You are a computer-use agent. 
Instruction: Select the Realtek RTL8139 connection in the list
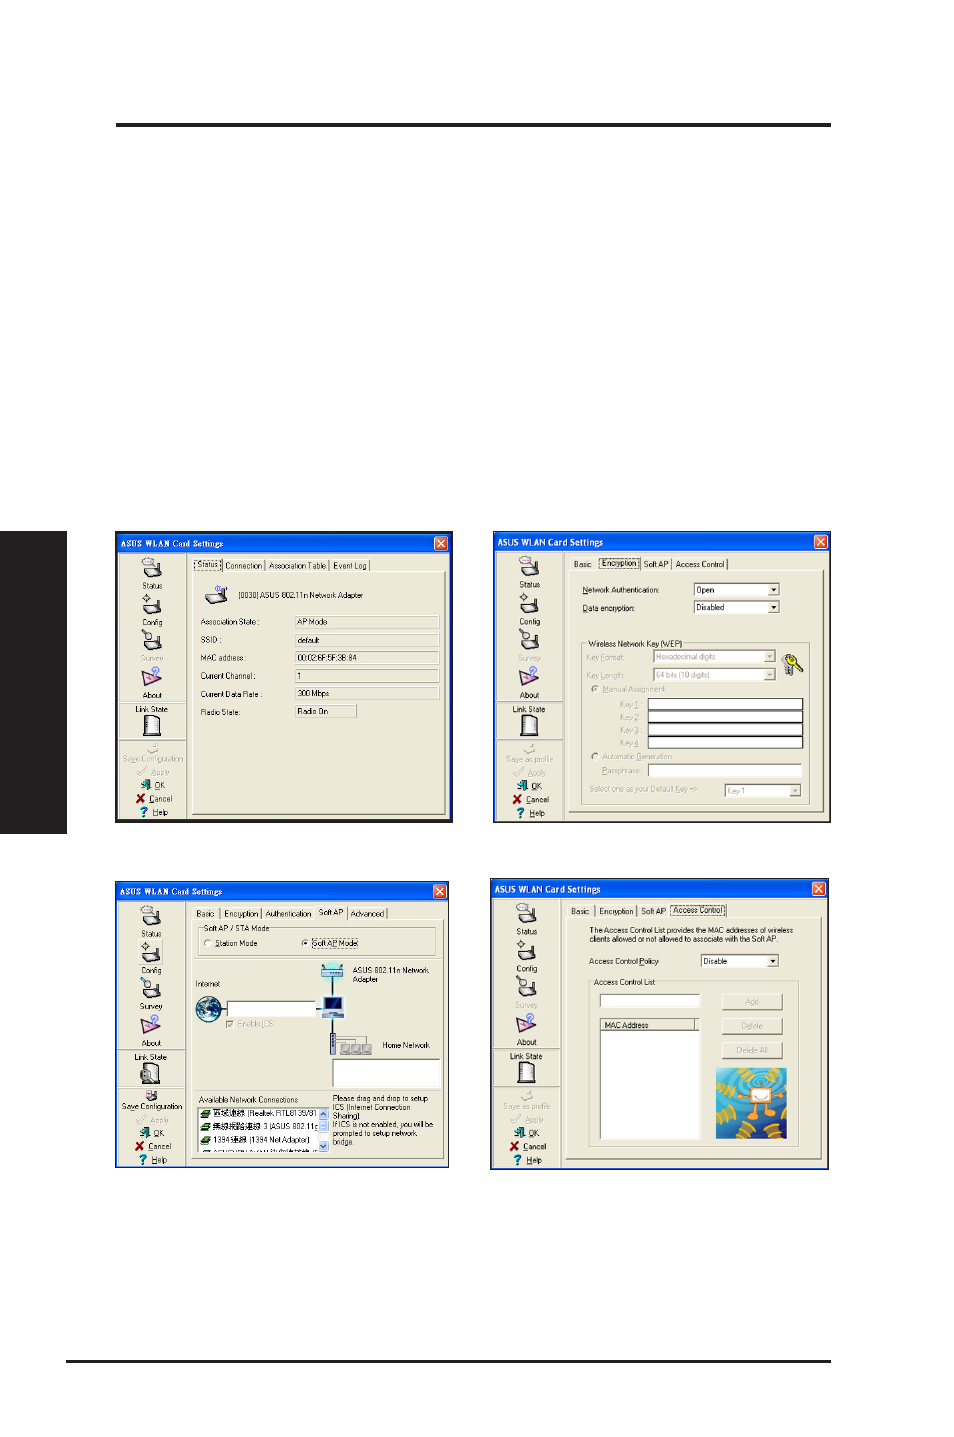coord(259,1113)
